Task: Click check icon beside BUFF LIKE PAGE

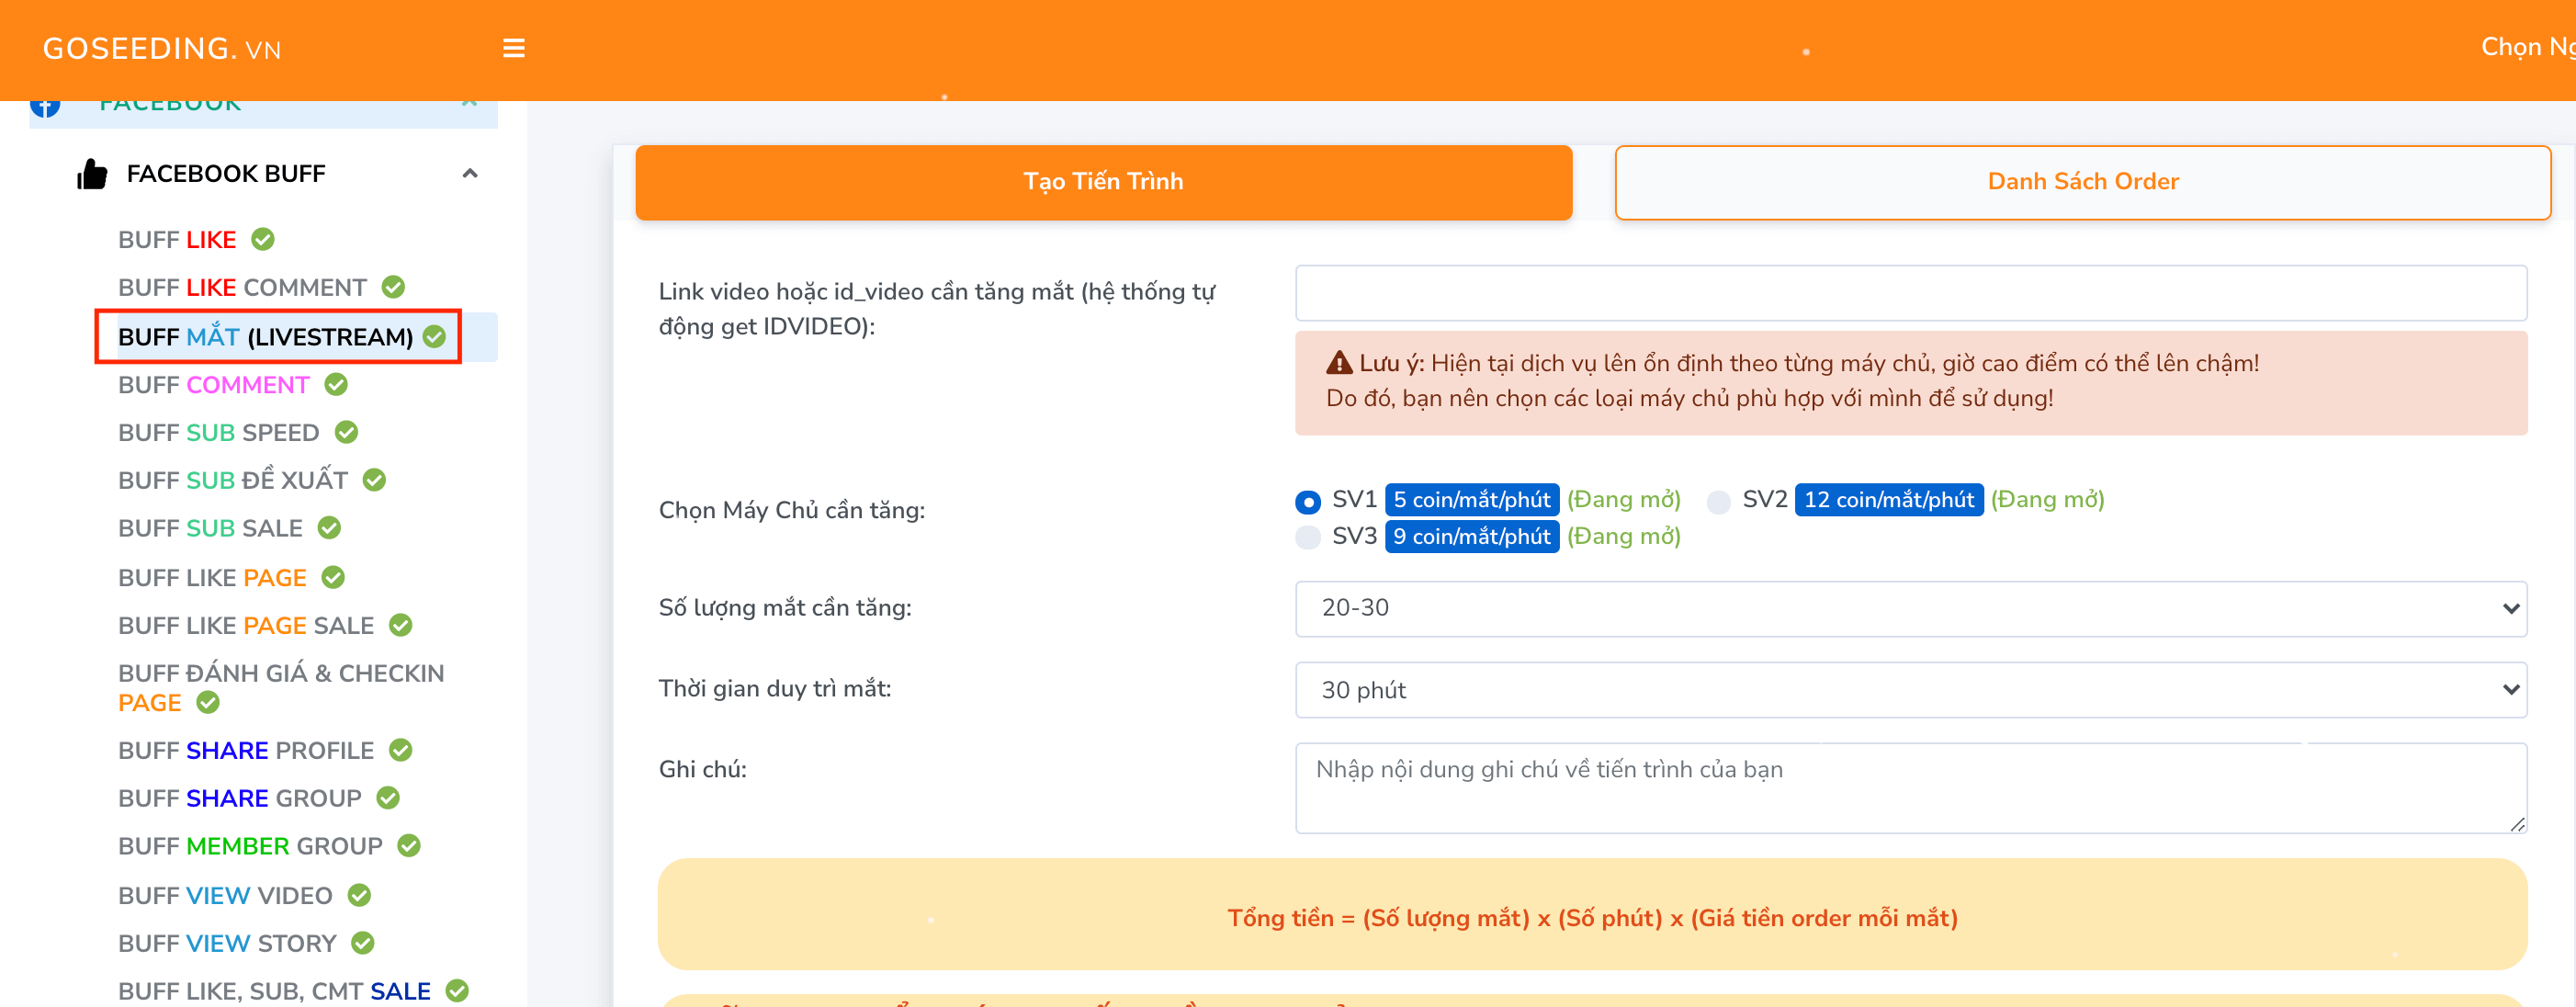Action: pos(333,577)
